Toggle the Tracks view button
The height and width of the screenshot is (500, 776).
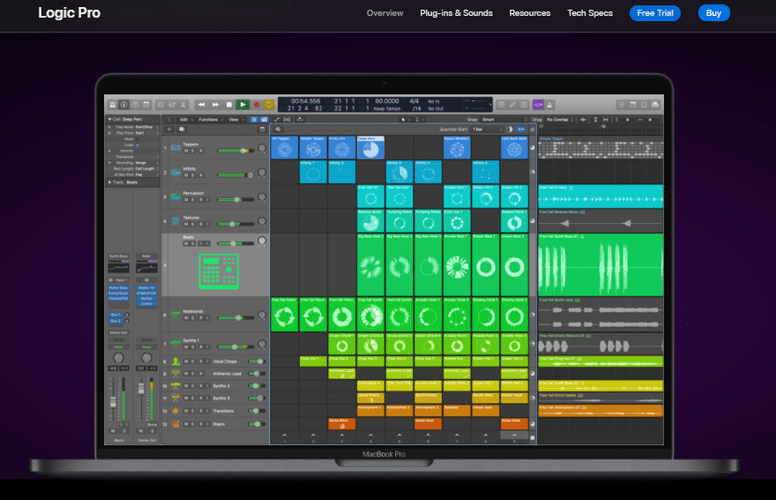pos(264,119)
